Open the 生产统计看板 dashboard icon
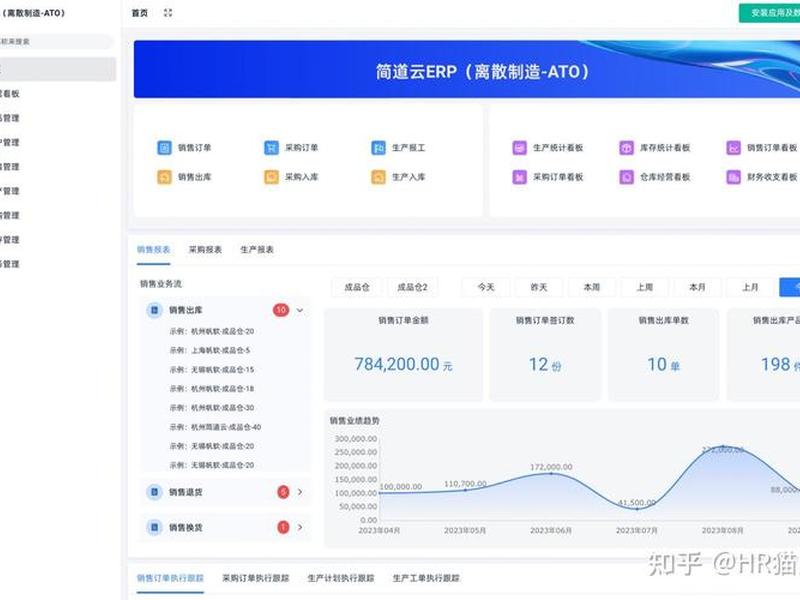This screenshot has height=600, width=800. pos(519,148)
